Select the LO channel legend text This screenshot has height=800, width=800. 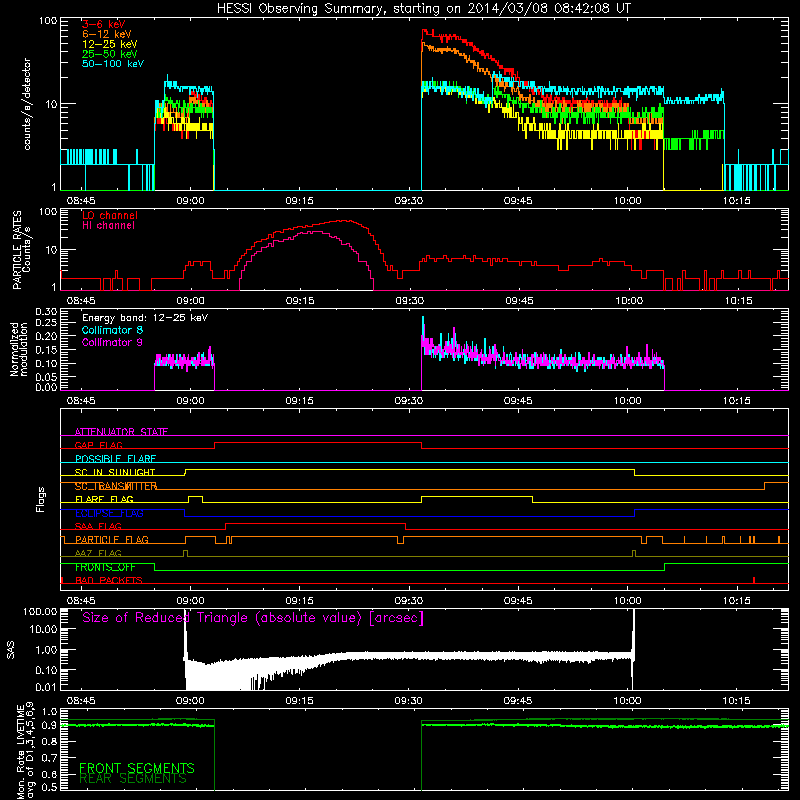coord(110,215)
